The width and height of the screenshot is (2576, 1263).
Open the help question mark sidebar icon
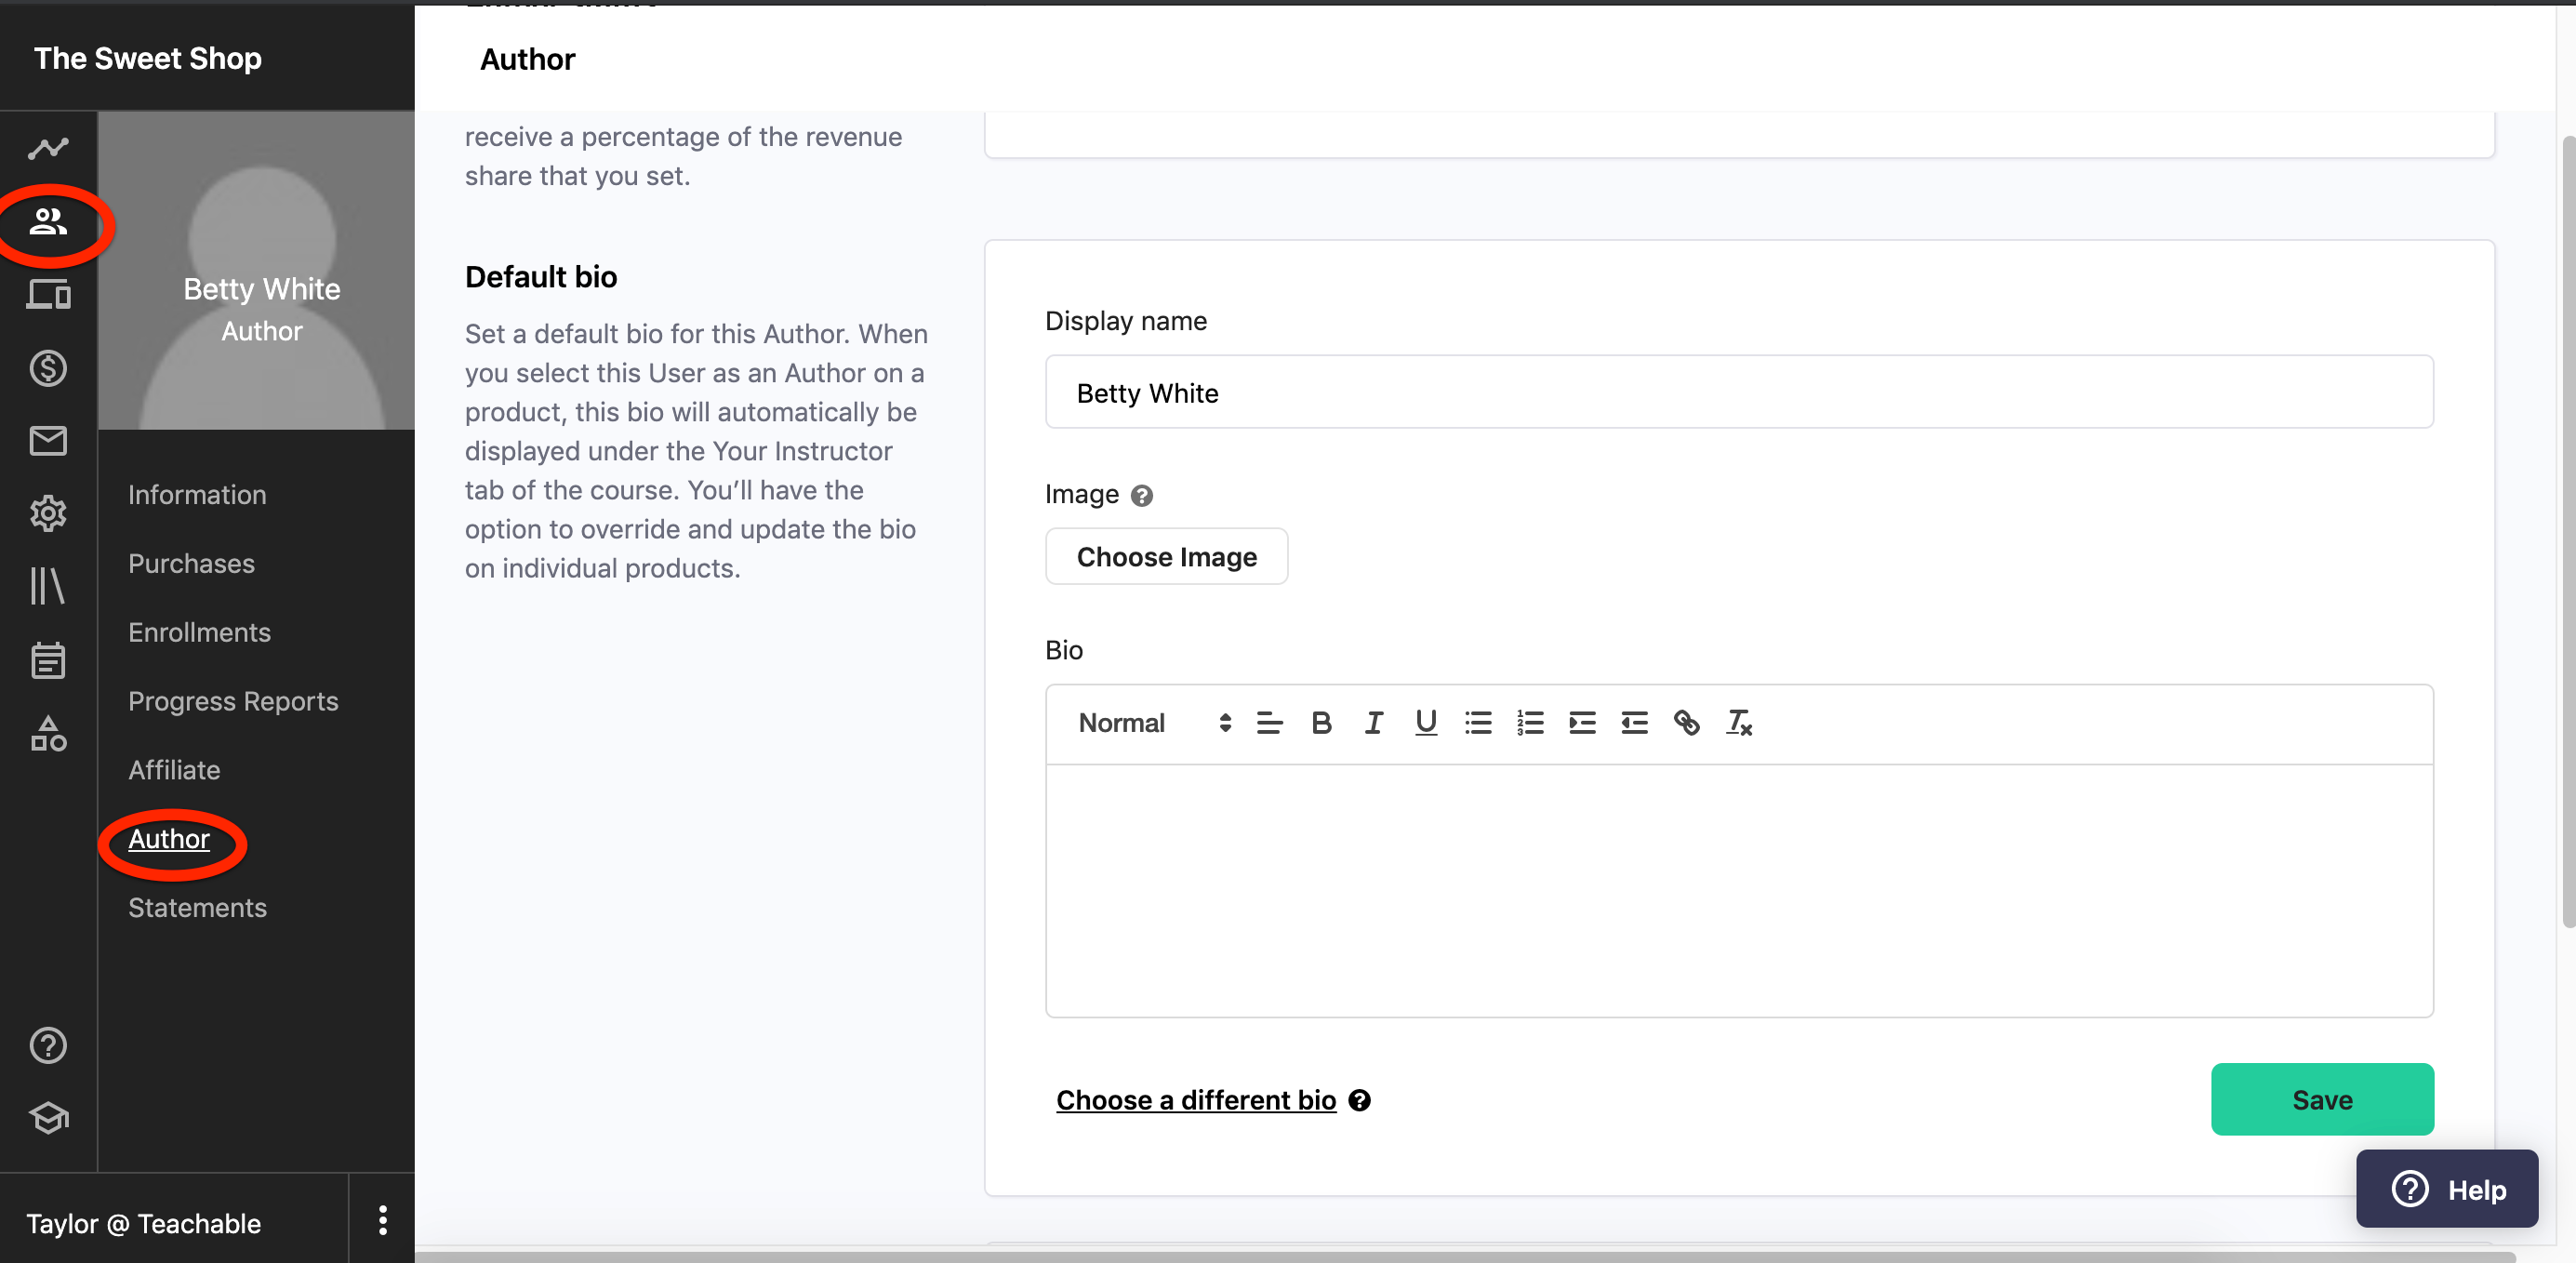pos(48,1046)
